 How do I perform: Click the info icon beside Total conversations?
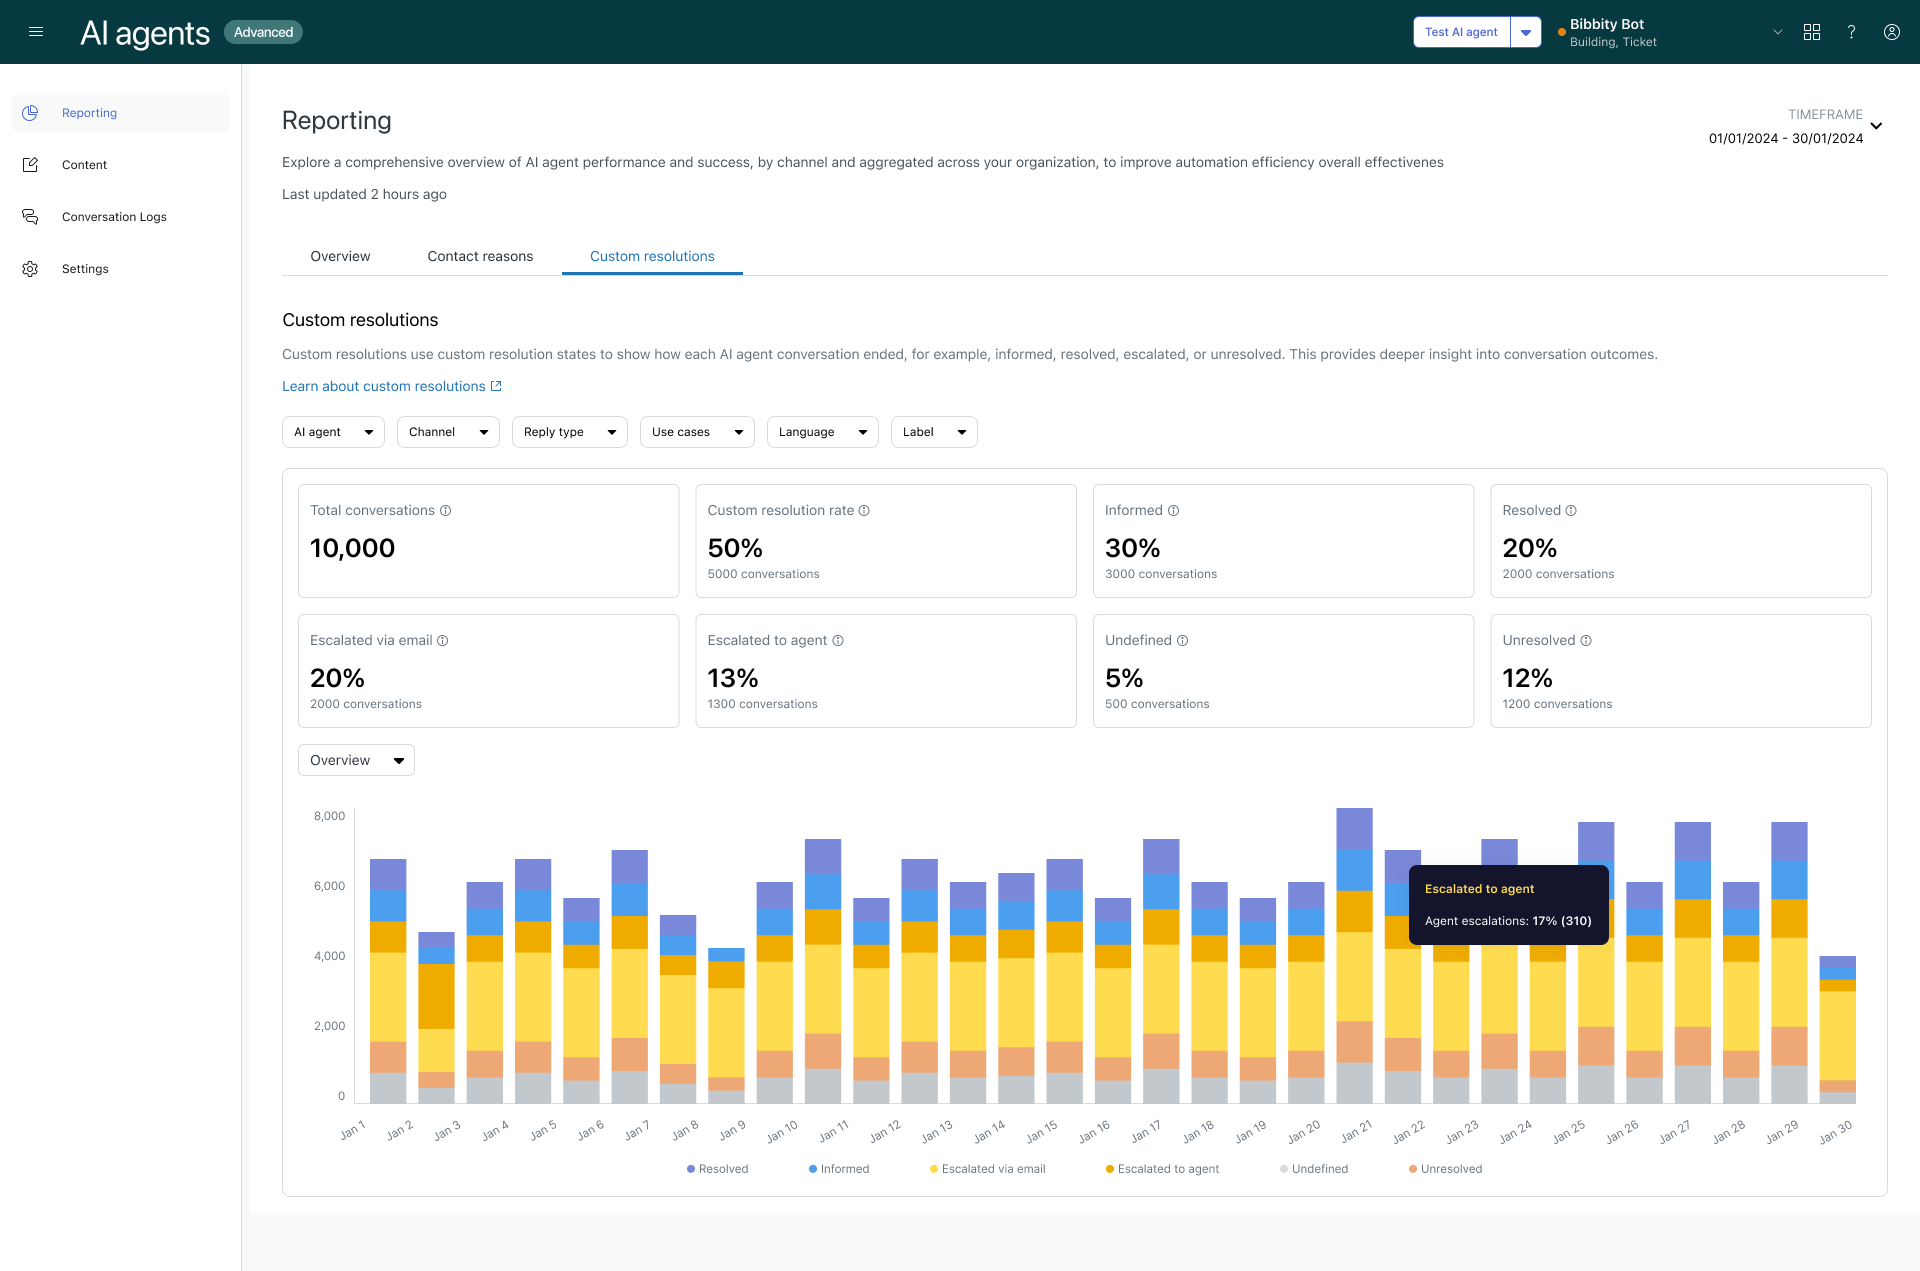[x=446, y=510]
